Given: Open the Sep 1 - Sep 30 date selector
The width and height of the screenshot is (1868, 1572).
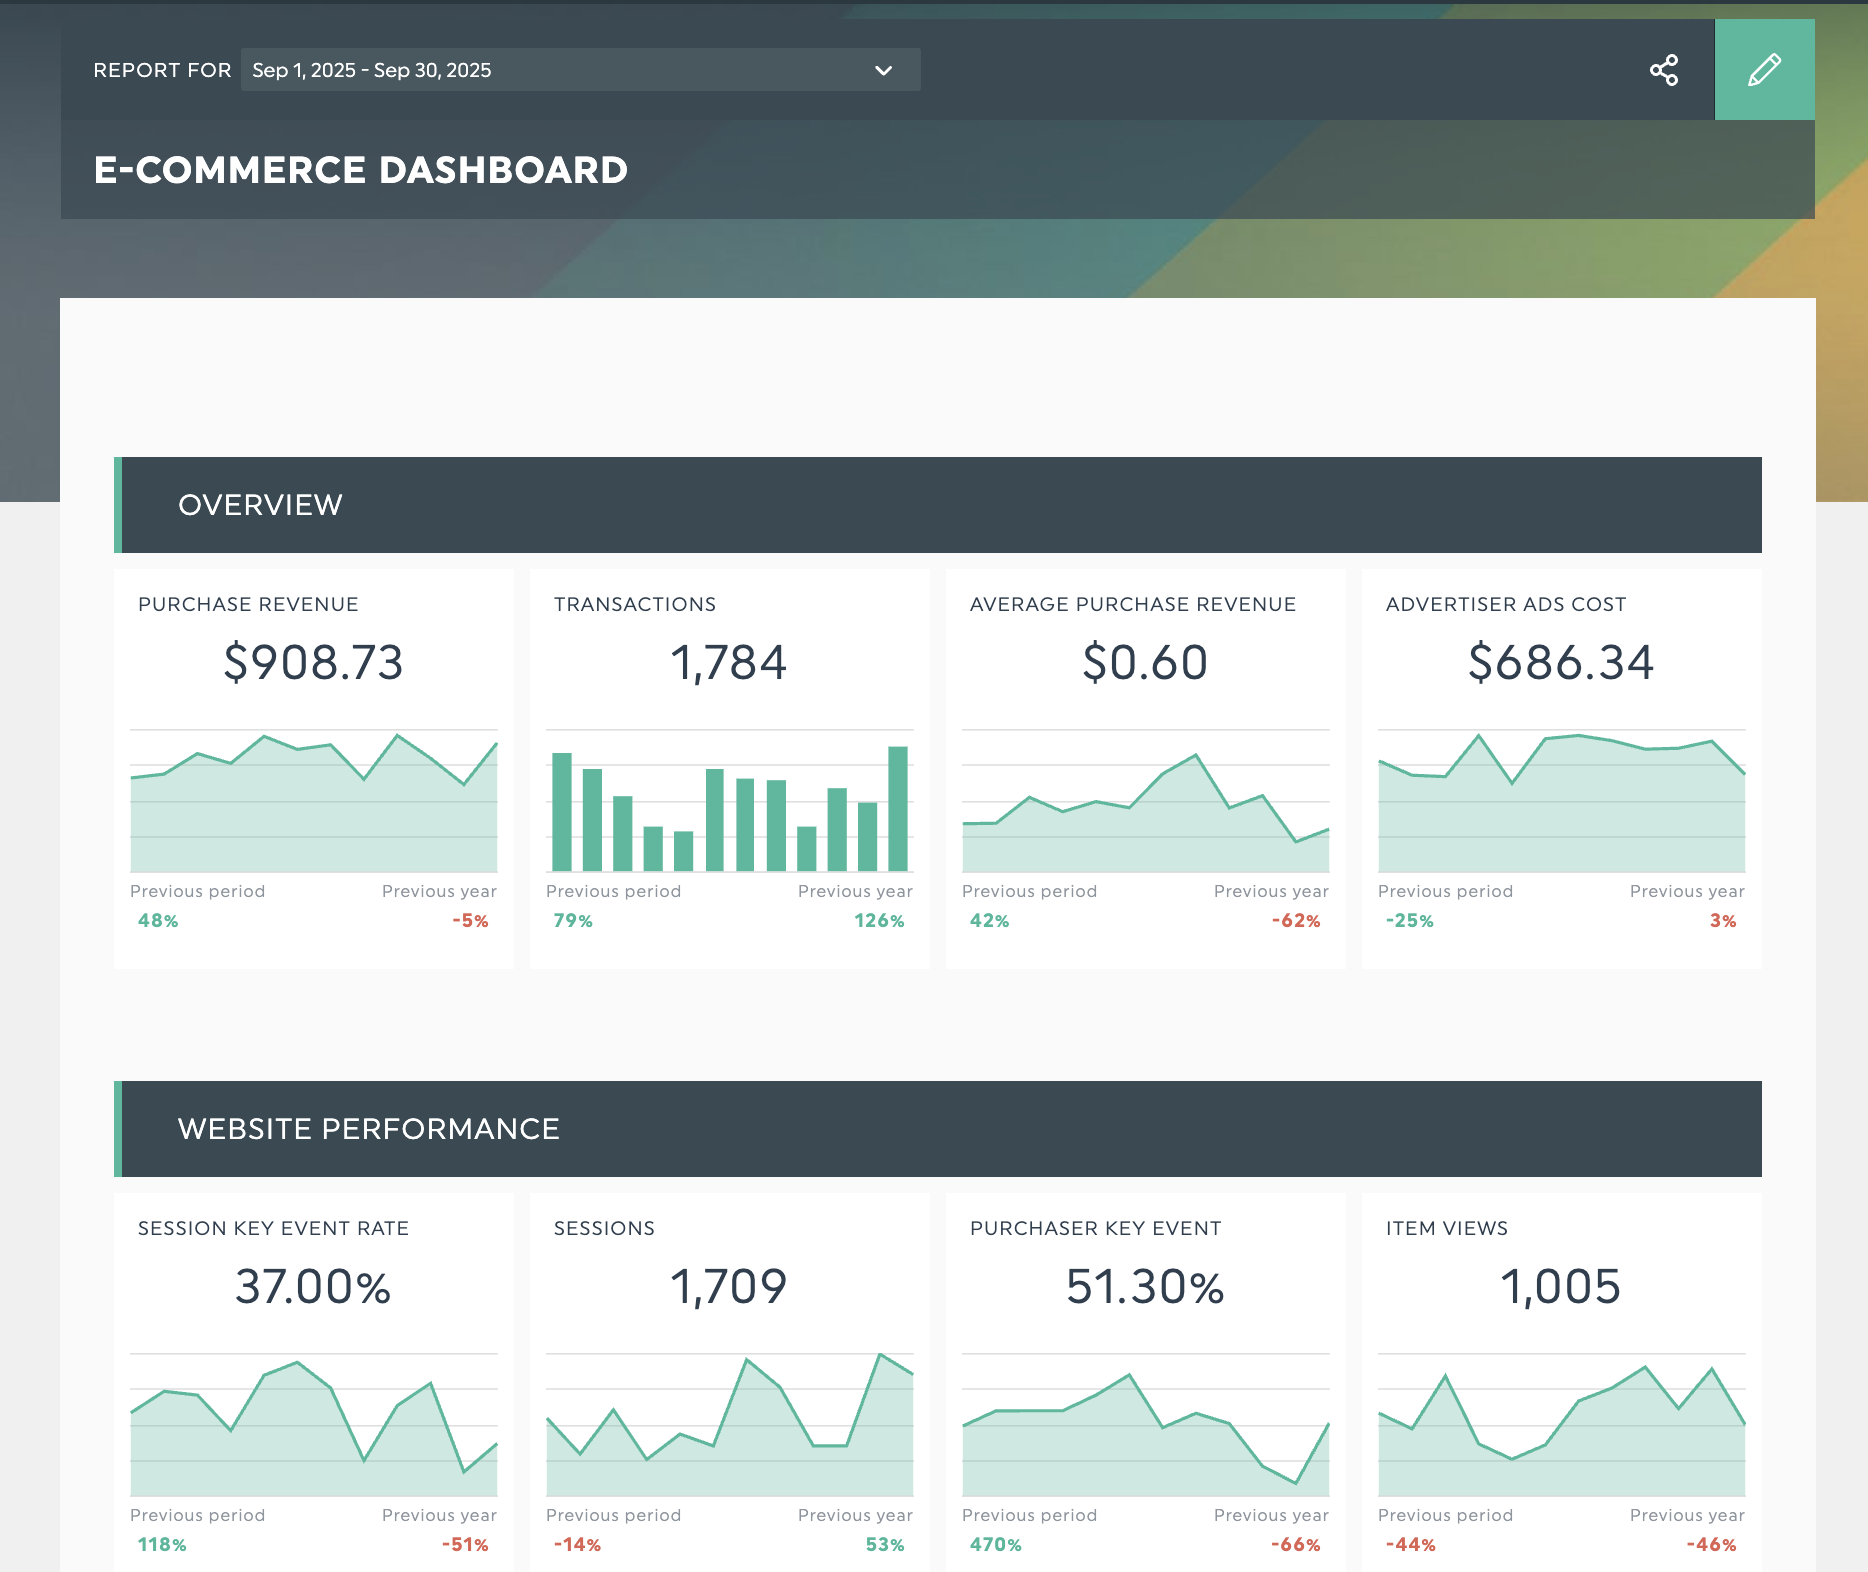Looking at the screenshot, I should pyautogui.click(x=580, y=70).
